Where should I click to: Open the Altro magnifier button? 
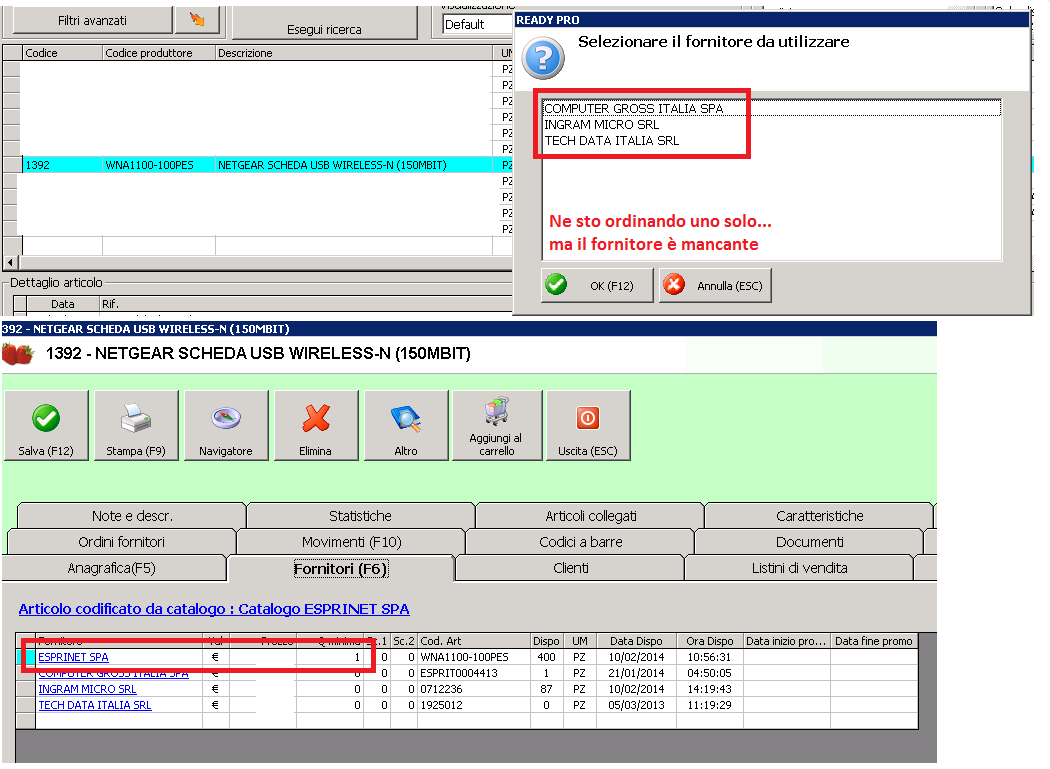(406, 425)
